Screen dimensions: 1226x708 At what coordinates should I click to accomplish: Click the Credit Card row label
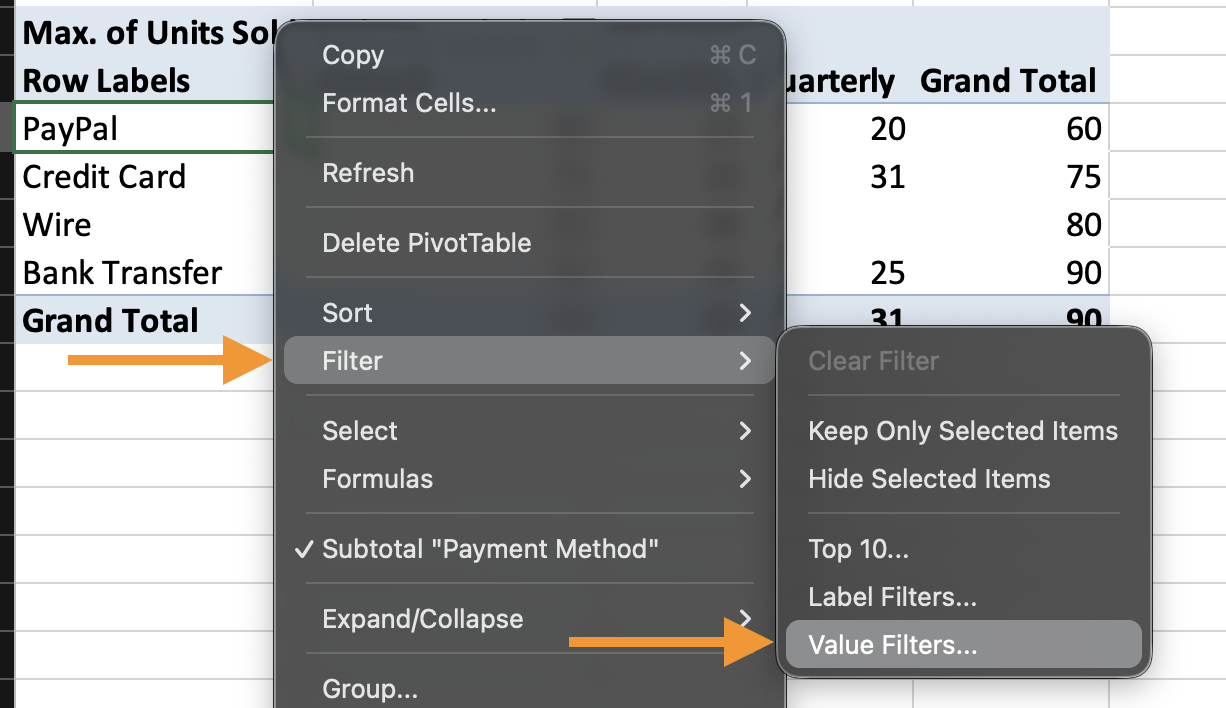click(x=104, y=177)
